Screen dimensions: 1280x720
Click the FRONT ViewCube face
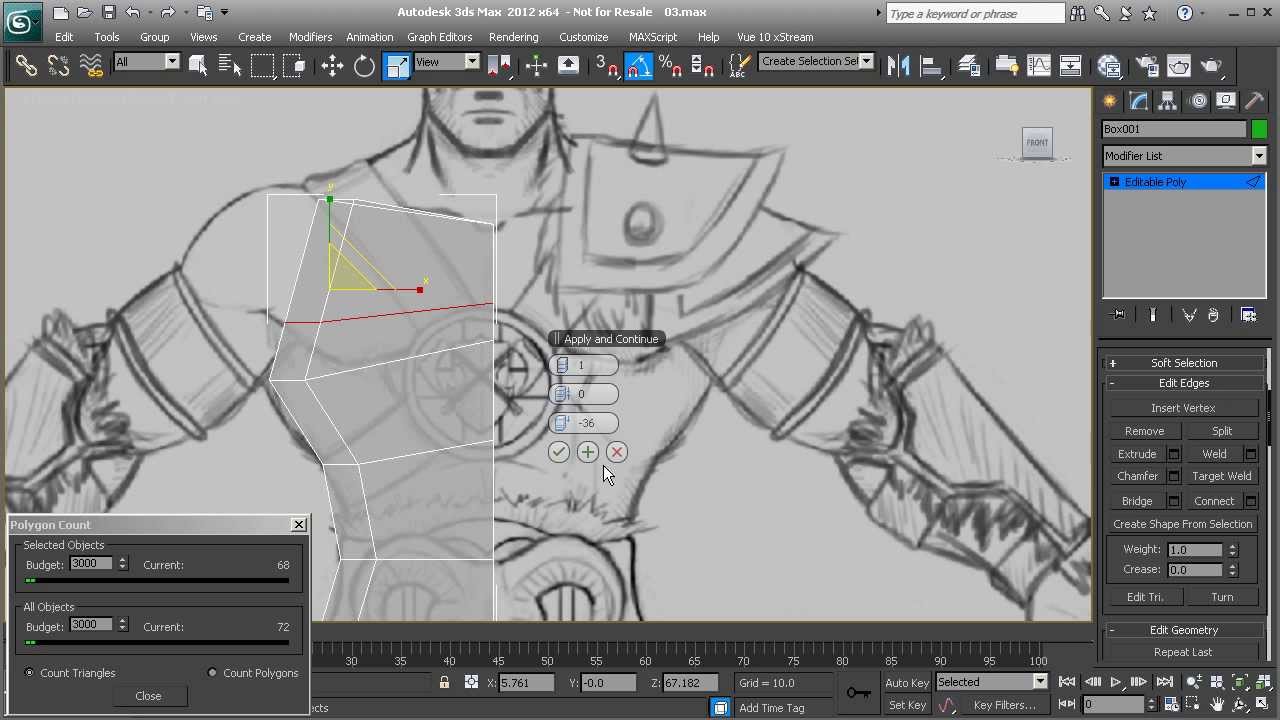click(x=1037, y=142)
